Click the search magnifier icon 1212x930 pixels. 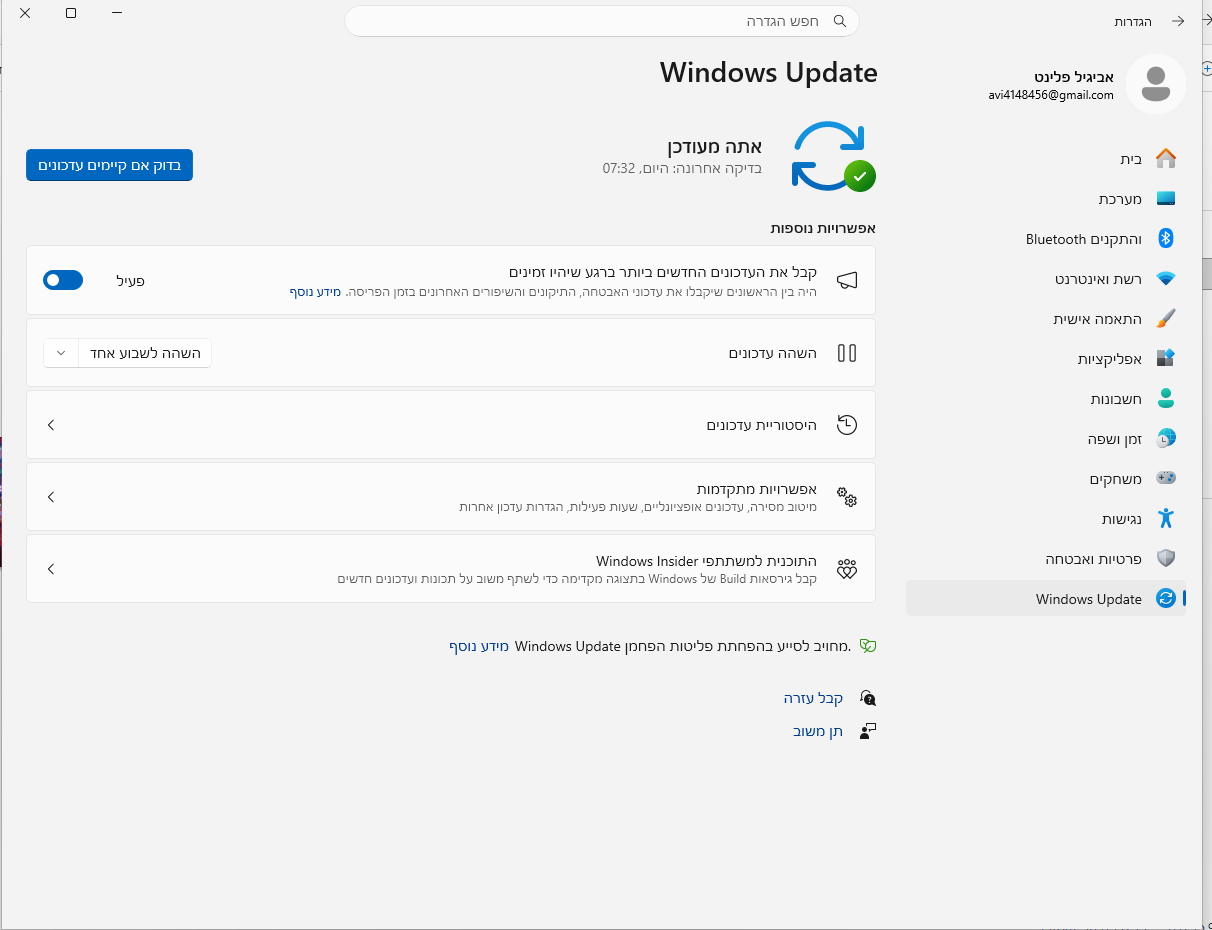[840, 21]
